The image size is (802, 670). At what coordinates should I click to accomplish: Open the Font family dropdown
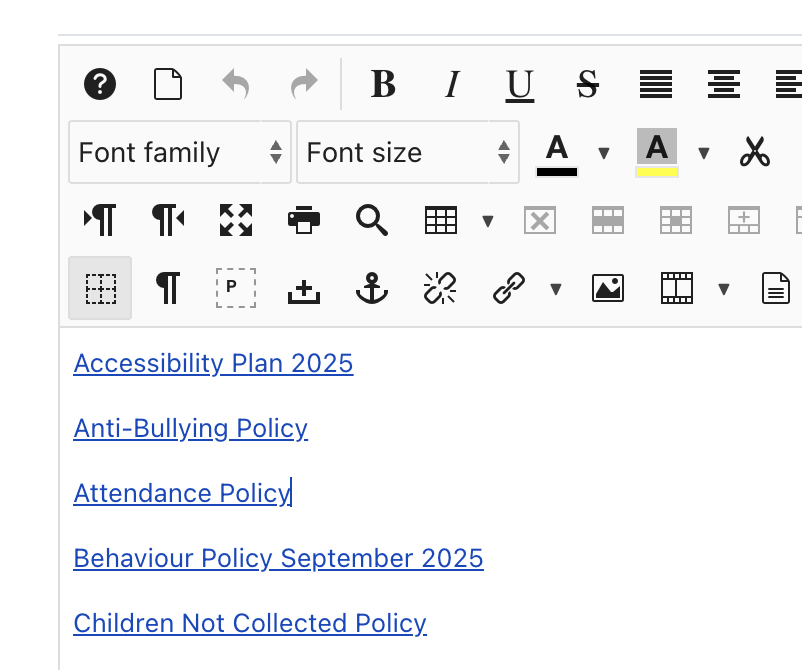180,152
